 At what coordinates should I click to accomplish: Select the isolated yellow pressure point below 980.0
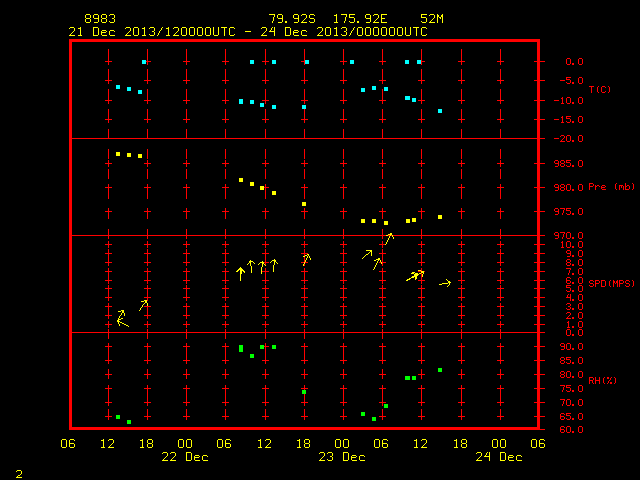(x=304, y=204)
